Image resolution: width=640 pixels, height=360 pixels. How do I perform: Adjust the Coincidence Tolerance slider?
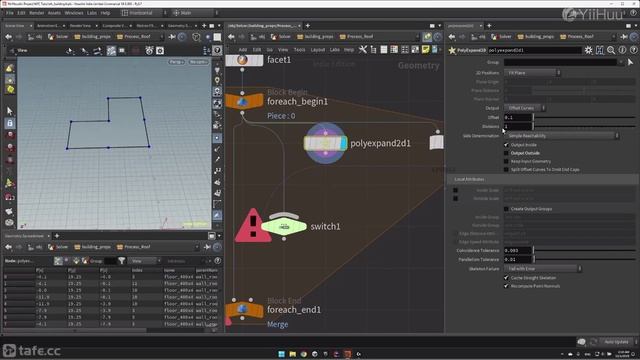[x=584, y=250]
